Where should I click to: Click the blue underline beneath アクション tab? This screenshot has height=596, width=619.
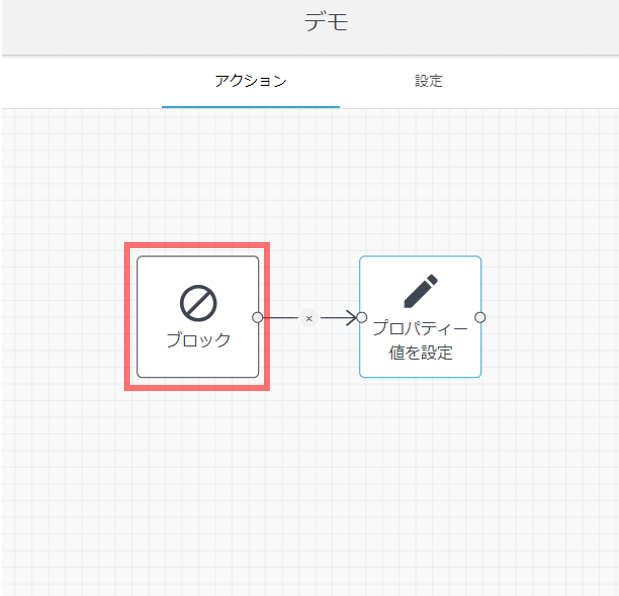[x=250, y=106]
